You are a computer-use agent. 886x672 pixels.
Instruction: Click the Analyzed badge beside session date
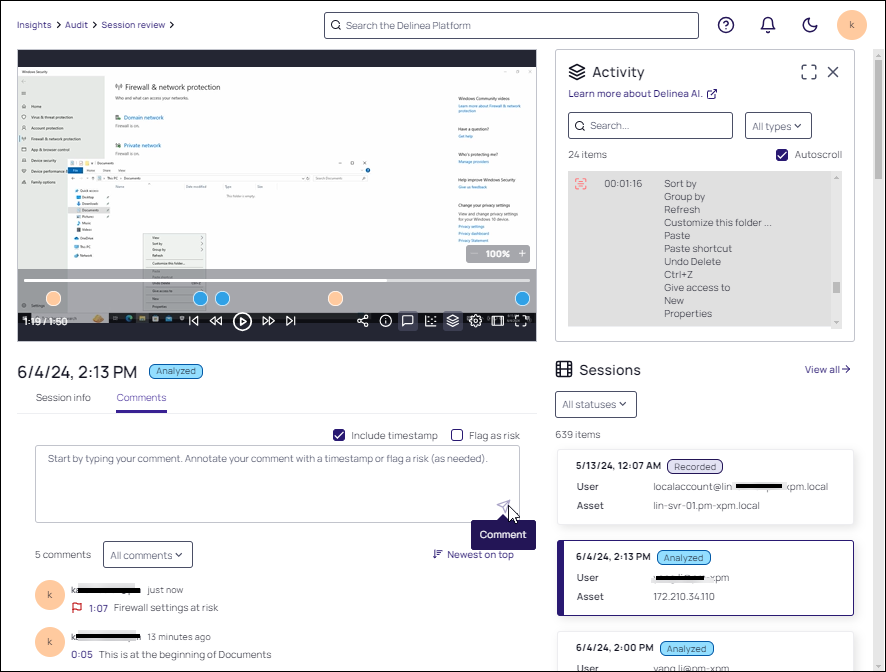(x=176, y=371)
